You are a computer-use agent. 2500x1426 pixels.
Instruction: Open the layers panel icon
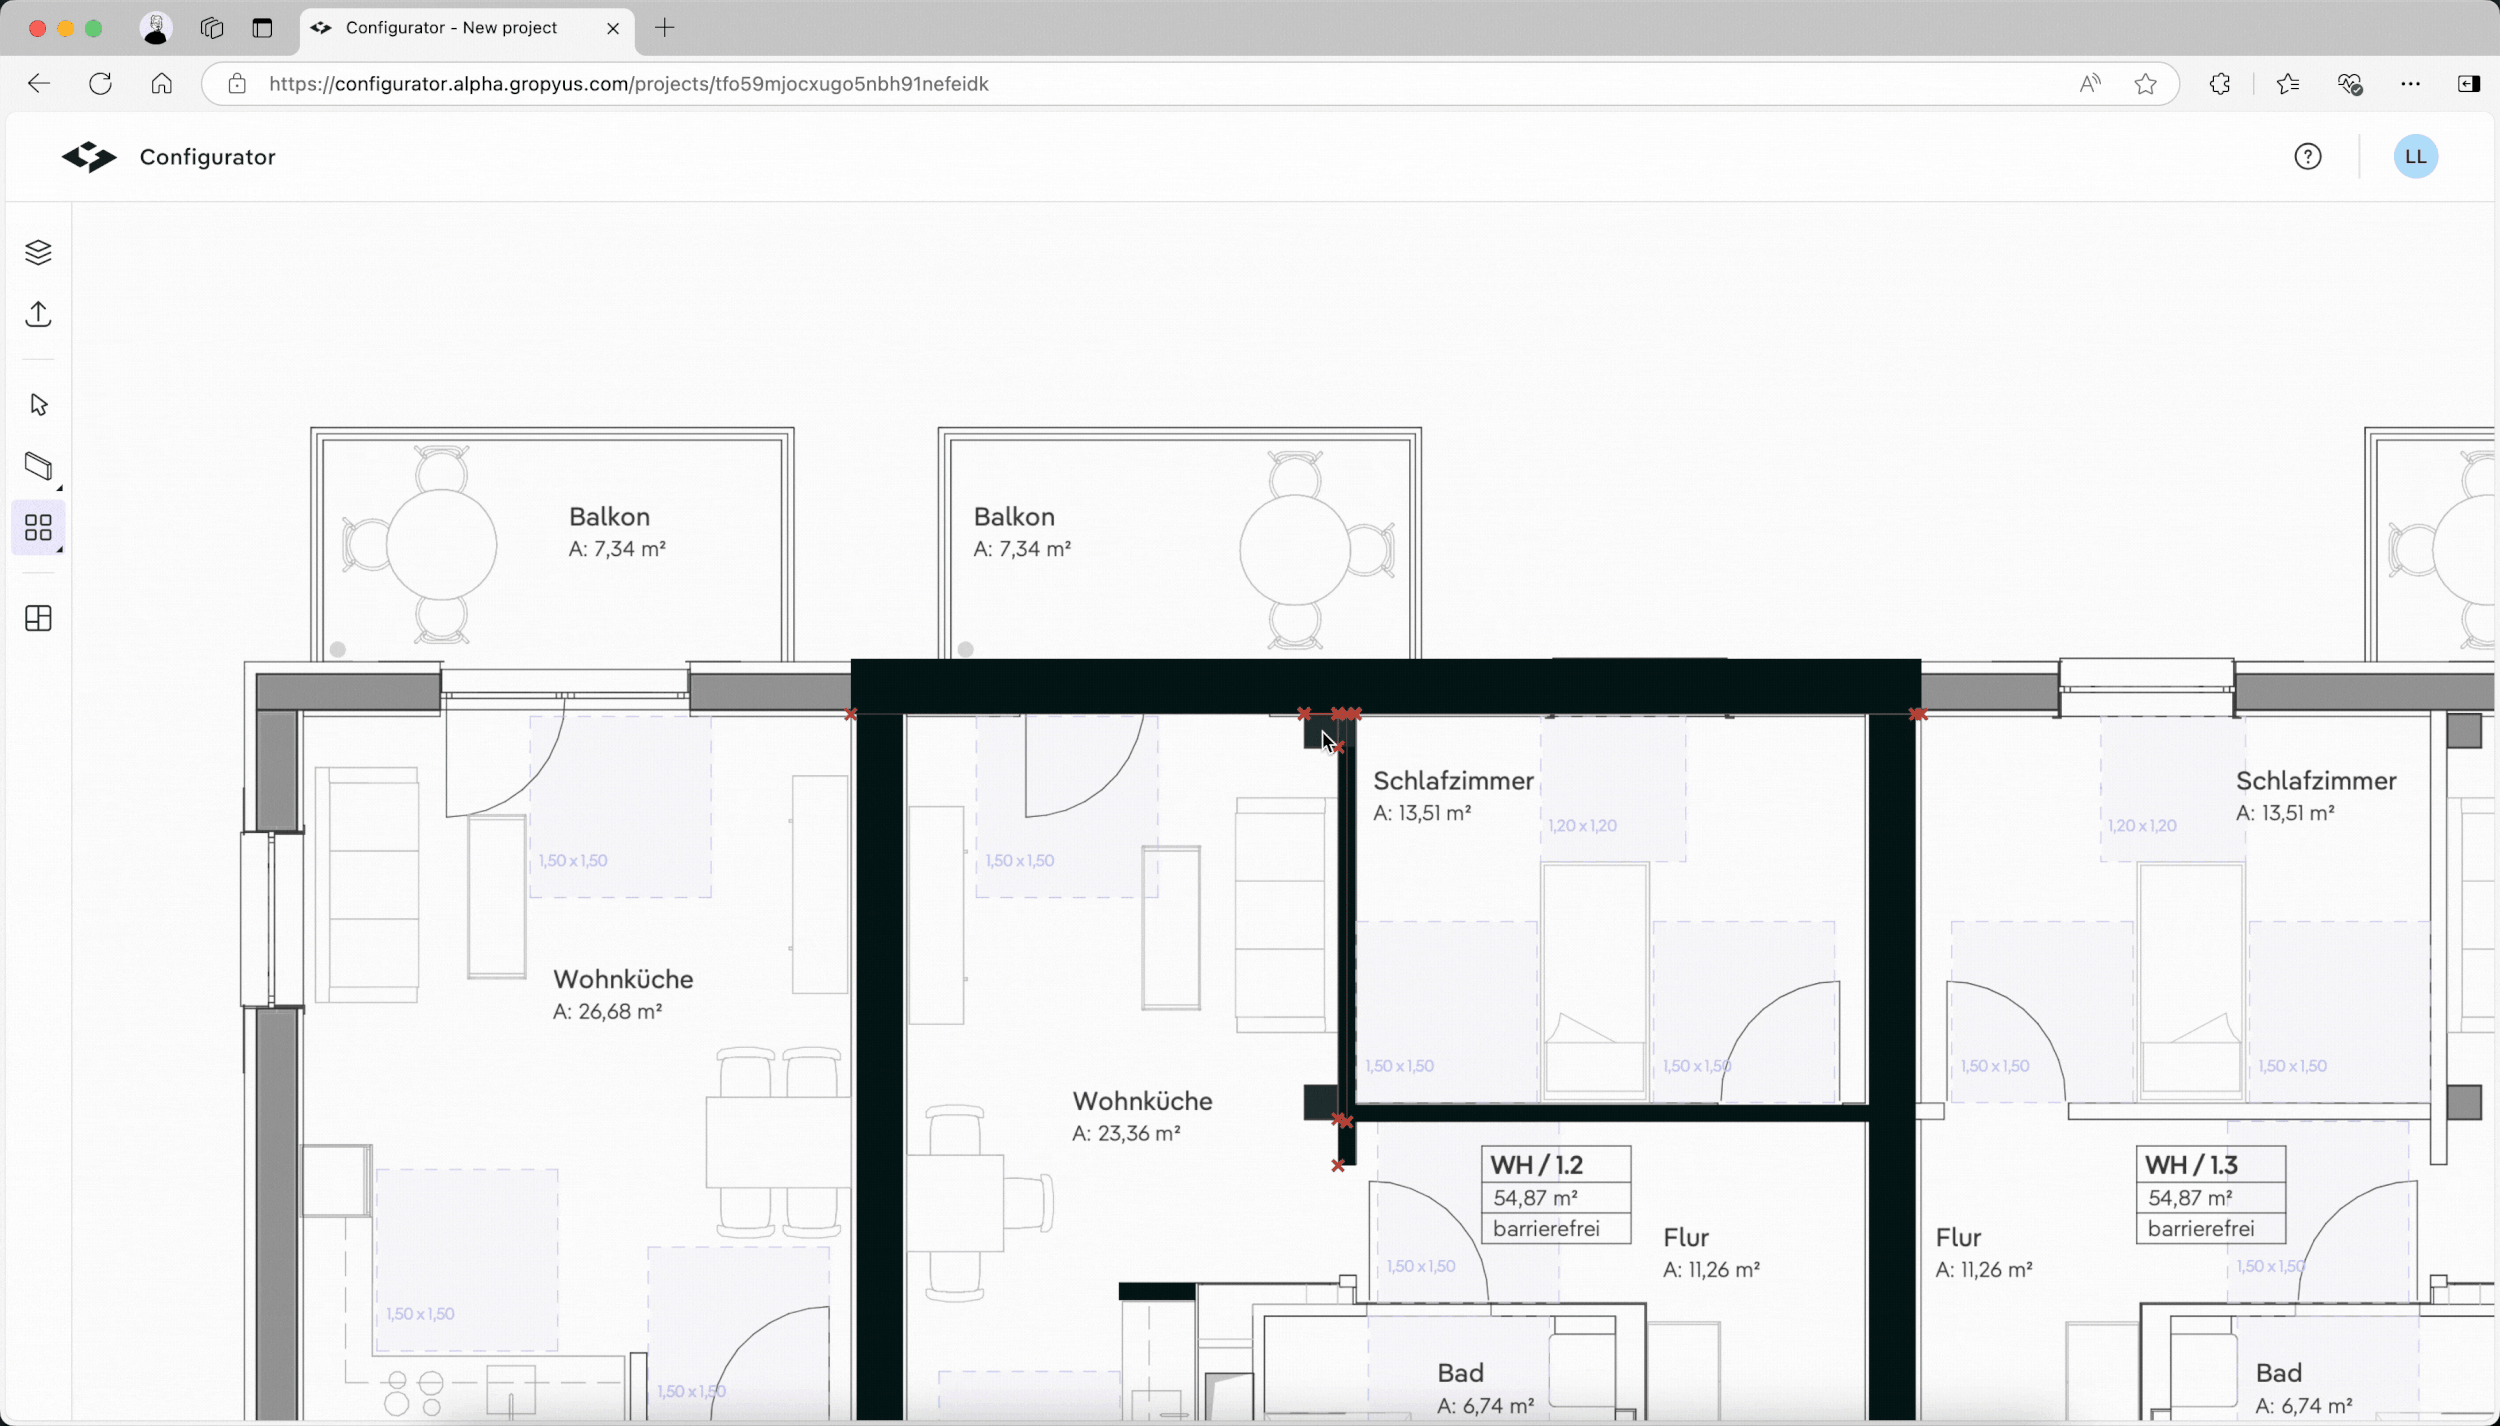pos(38,252)
